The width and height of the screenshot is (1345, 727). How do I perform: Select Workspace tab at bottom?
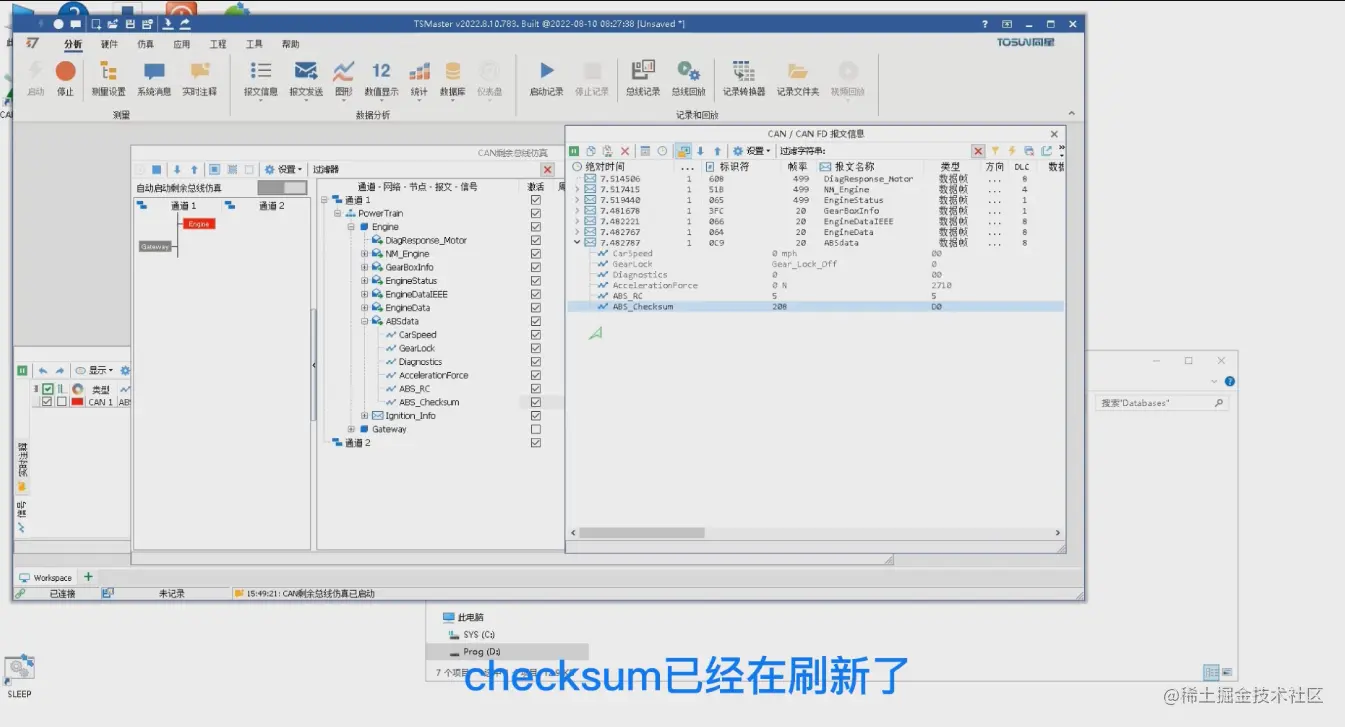click(x=45, y=577)
